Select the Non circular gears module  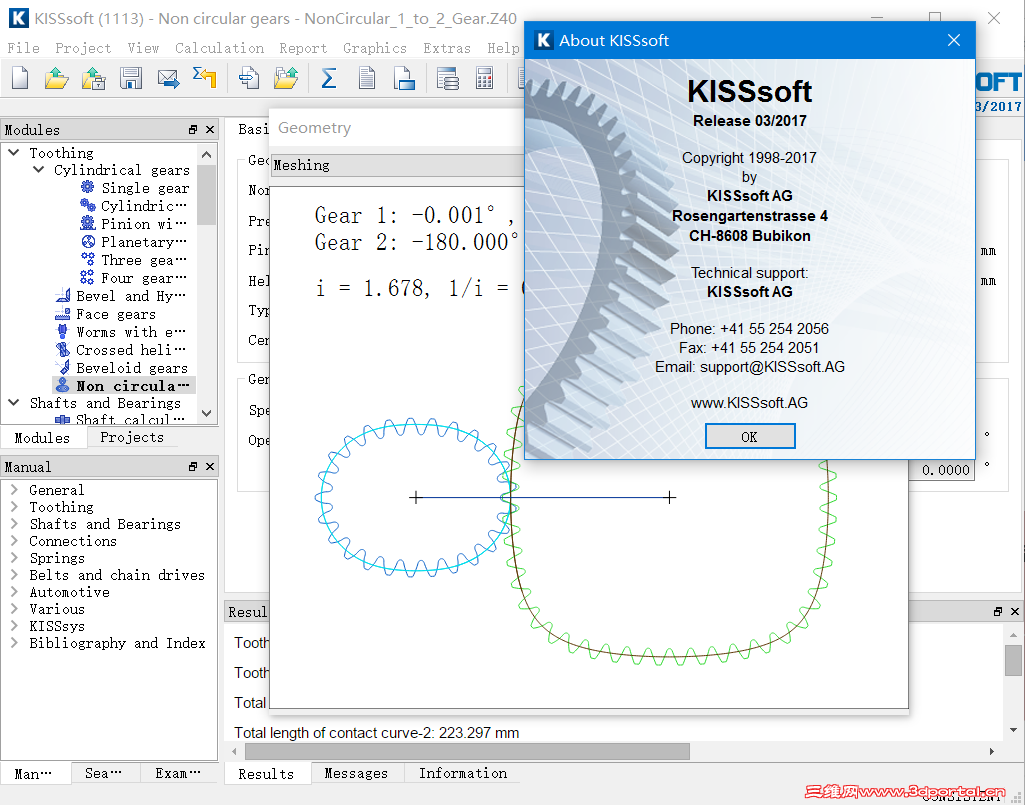click(x=124, y=386)
